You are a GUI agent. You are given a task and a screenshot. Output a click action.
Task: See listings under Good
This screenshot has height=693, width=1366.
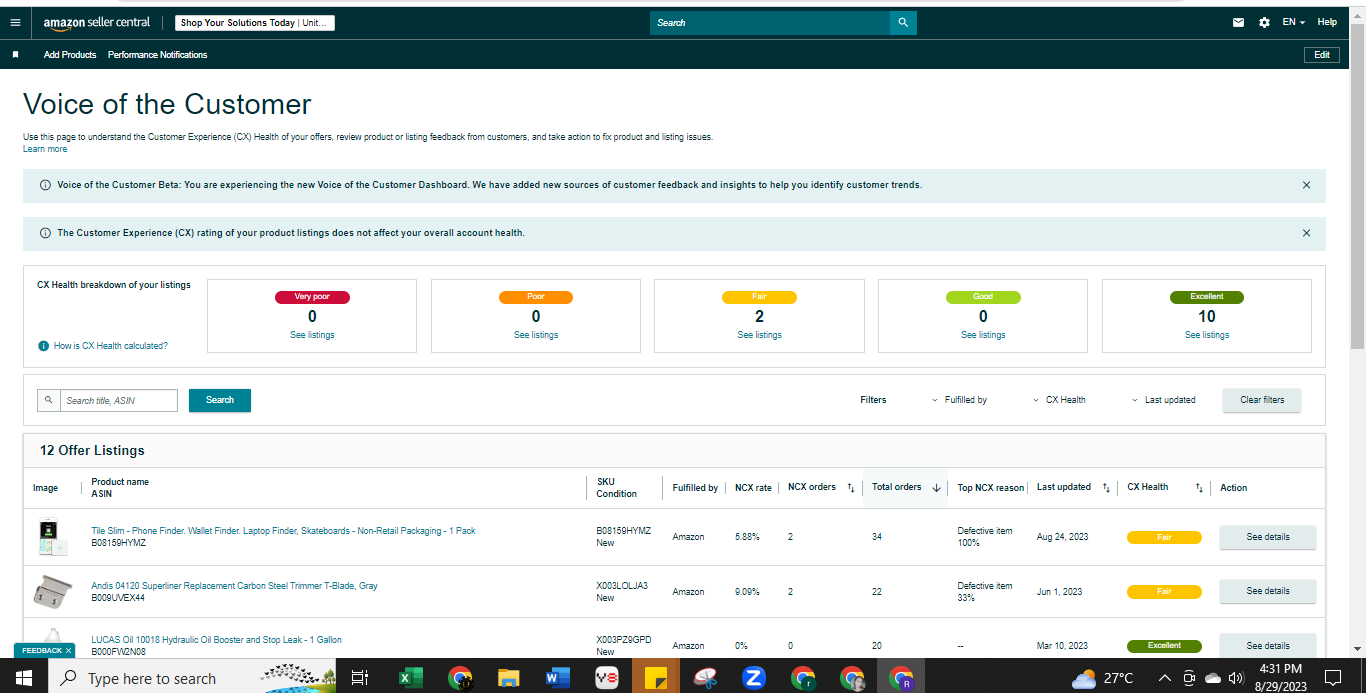point(983,335)
